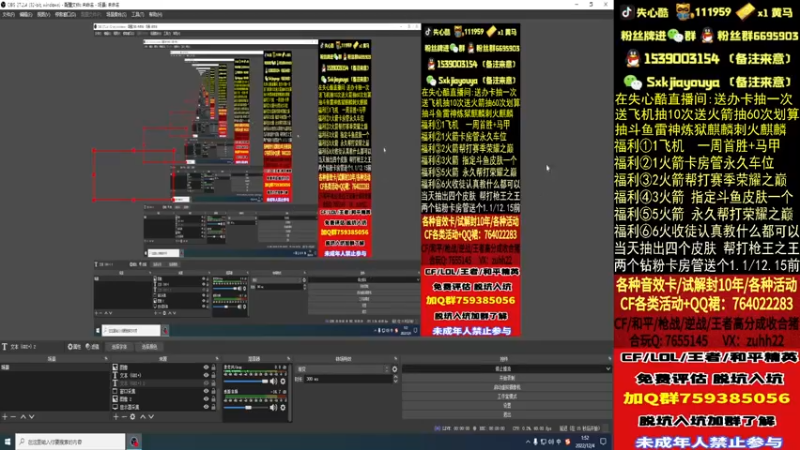Screen dimensions: 800x450
Task: Select 窗口采集 row in Sources list
Action: pyautogui.click(x=162, y=391)
